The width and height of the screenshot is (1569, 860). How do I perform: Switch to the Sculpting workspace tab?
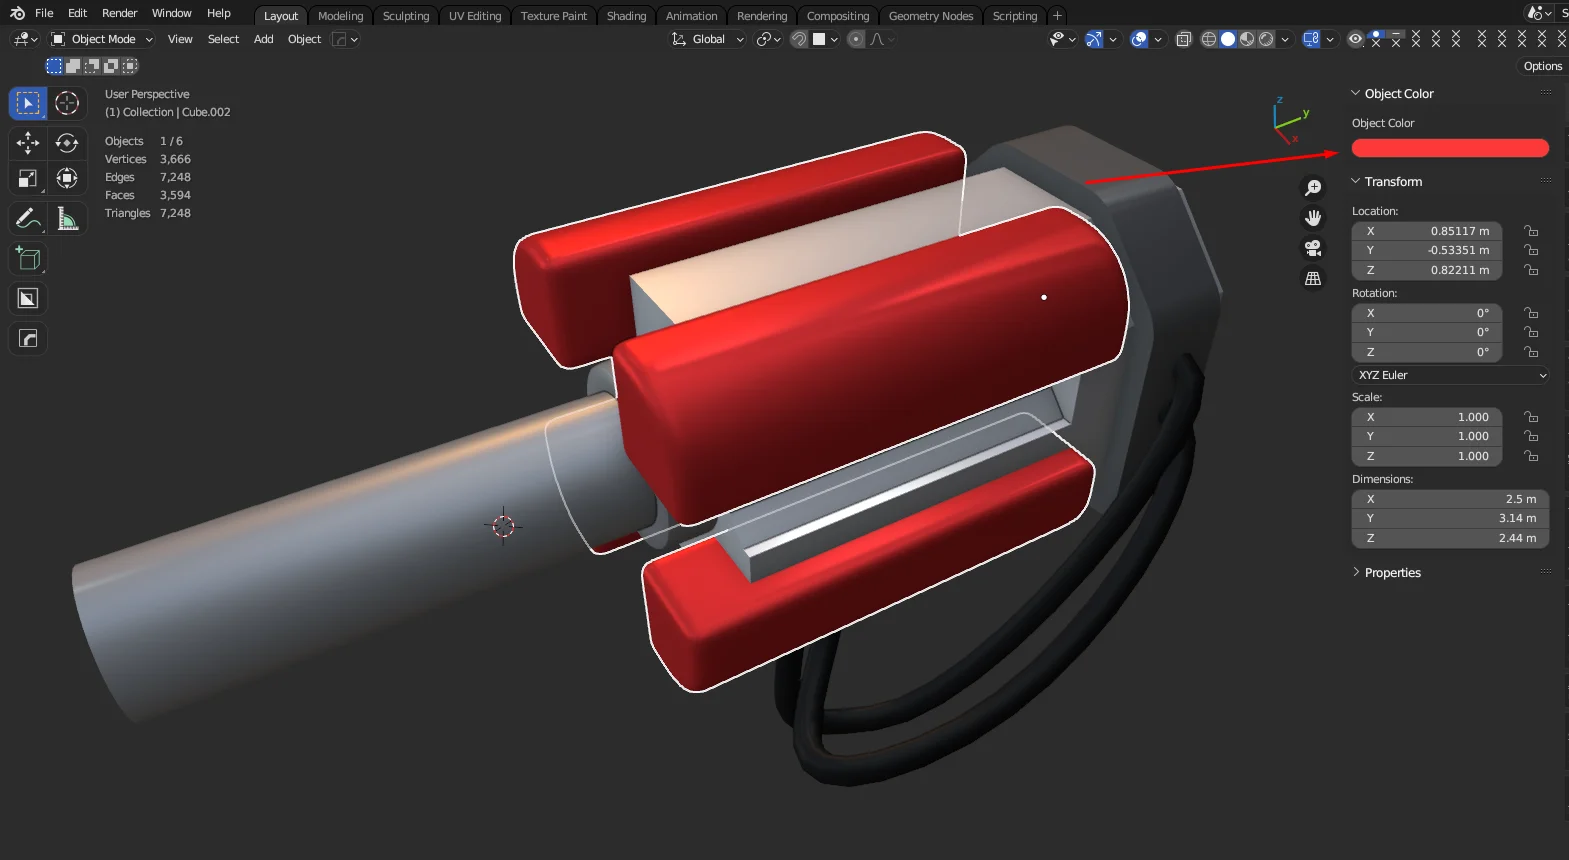[406, 16]
